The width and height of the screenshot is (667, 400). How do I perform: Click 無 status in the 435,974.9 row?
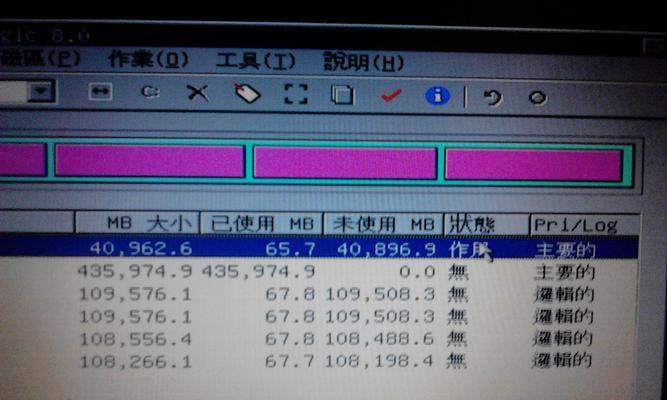[458, 272]
